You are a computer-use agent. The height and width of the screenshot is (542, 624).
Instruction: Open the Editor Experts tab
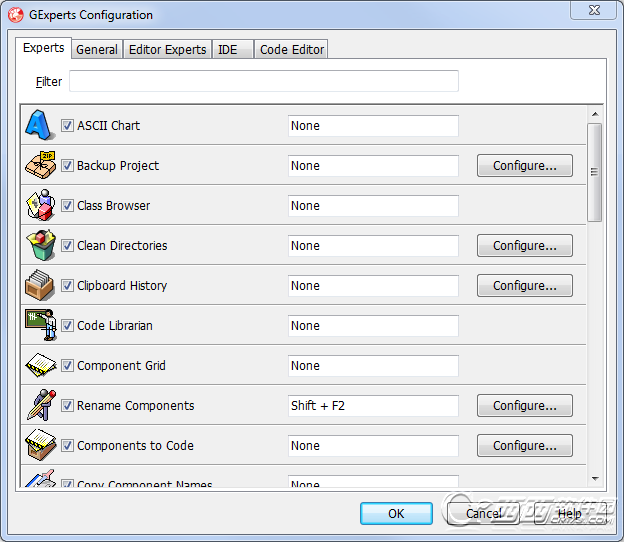pyautogui.click(x=168, y=49)
